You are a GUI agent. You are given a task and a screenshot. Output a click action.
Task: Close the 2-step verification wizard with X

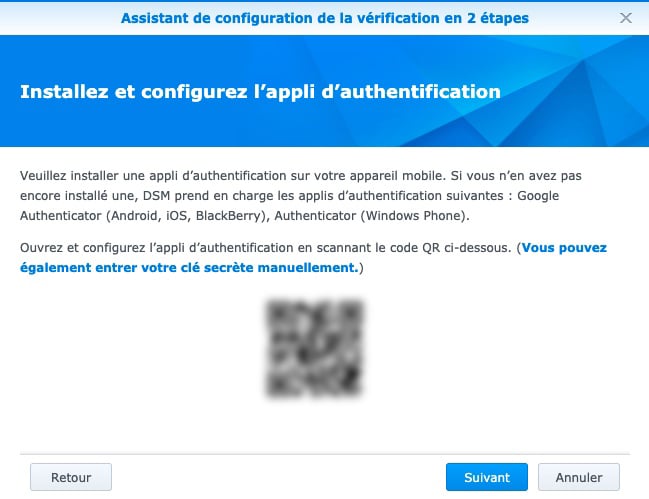(626, 18)
